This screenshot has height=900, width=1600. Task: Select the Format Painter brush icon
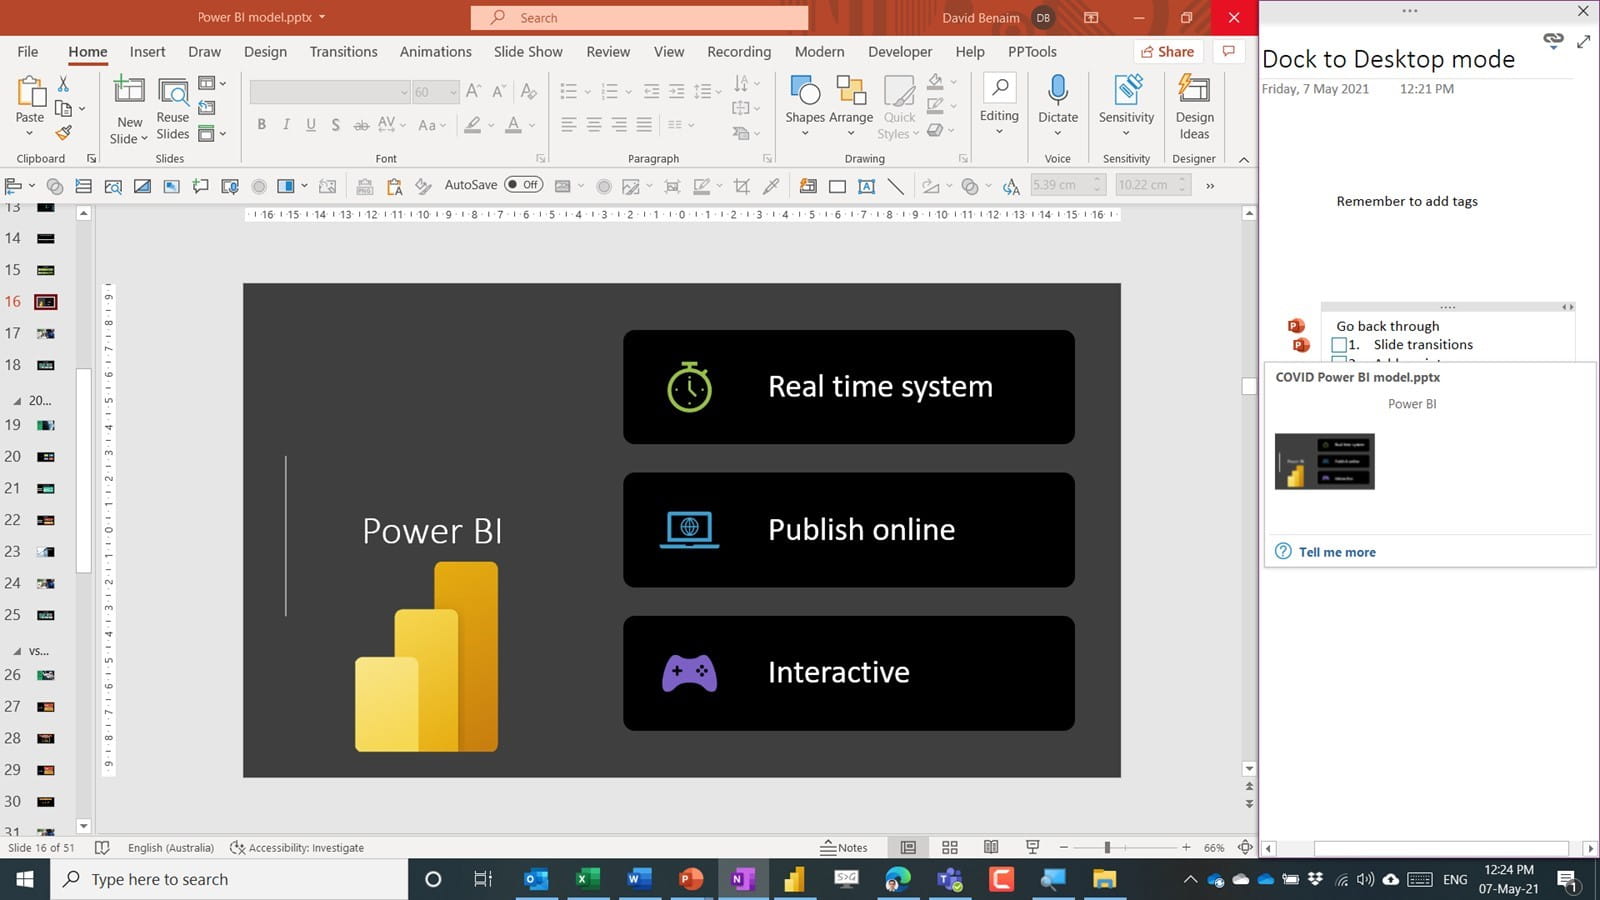[64, 133]
